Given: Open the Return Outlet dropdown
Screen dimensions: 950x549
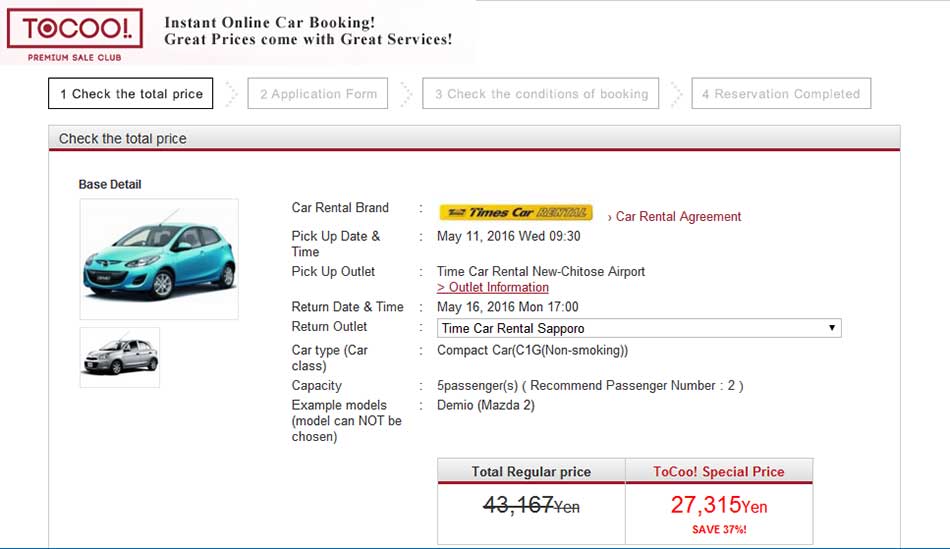Looking at the screenshot, I should [639, 328].
